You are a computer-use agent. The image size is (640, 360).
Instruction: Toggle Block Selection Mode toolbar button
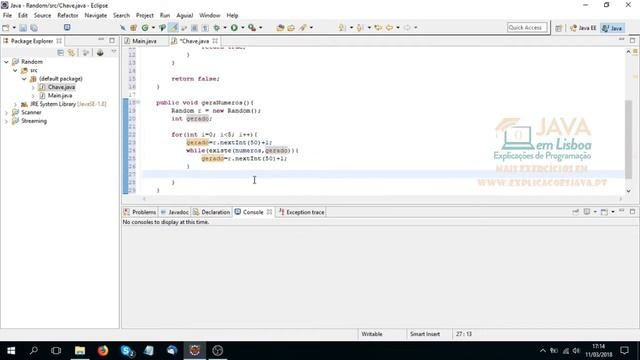(194, 28)
